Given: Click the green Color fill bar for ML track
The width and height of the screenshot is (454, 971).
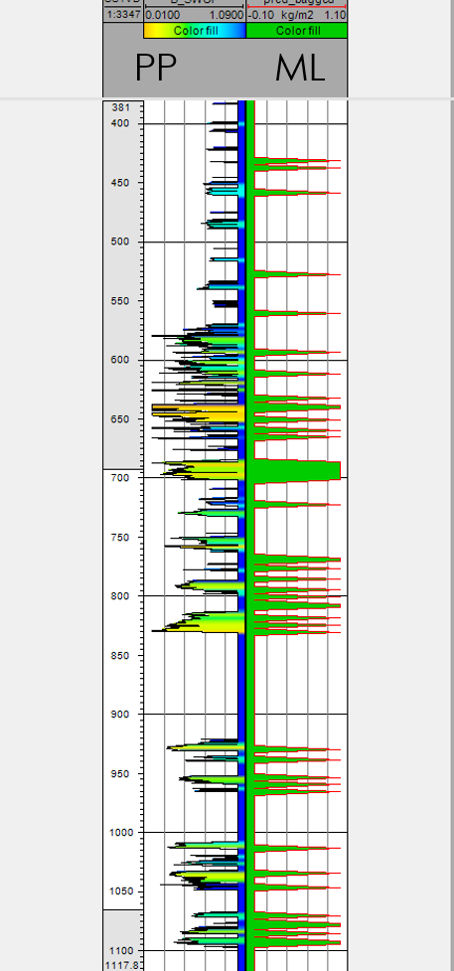Looking at the screenshot, I should [297, 30].
